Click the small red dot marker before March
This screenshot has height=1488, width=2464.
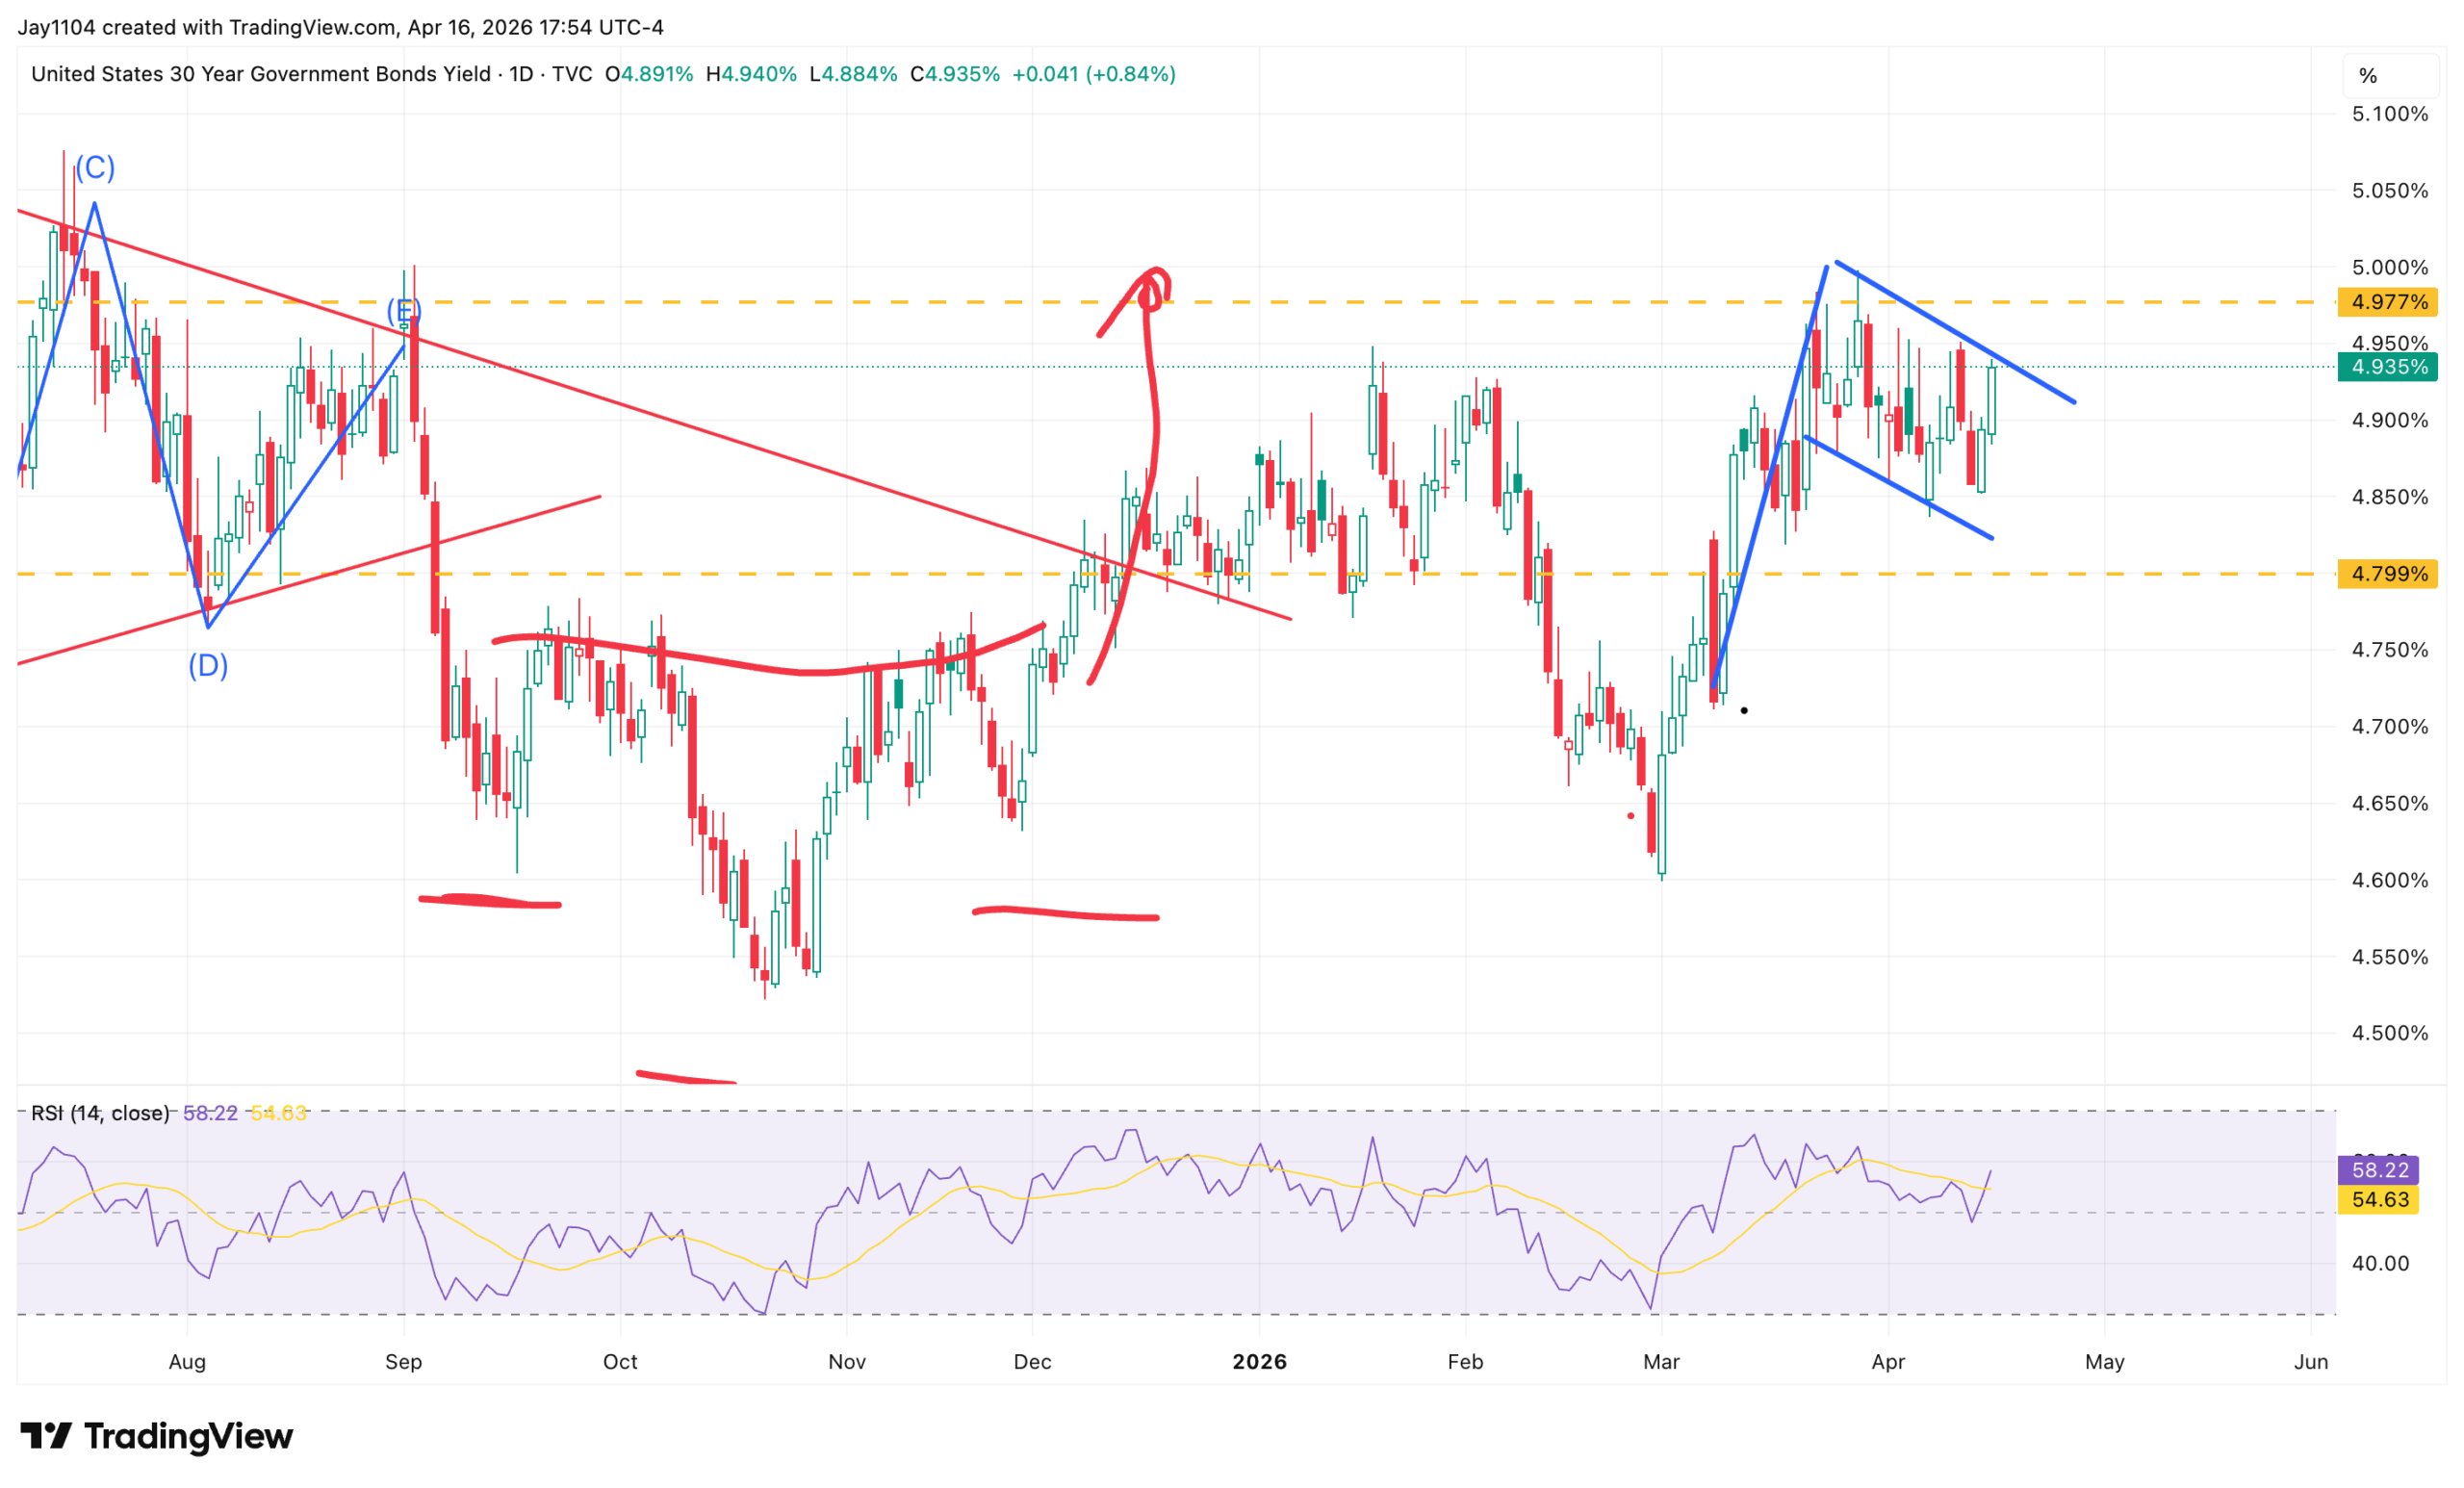[1631, 816]
